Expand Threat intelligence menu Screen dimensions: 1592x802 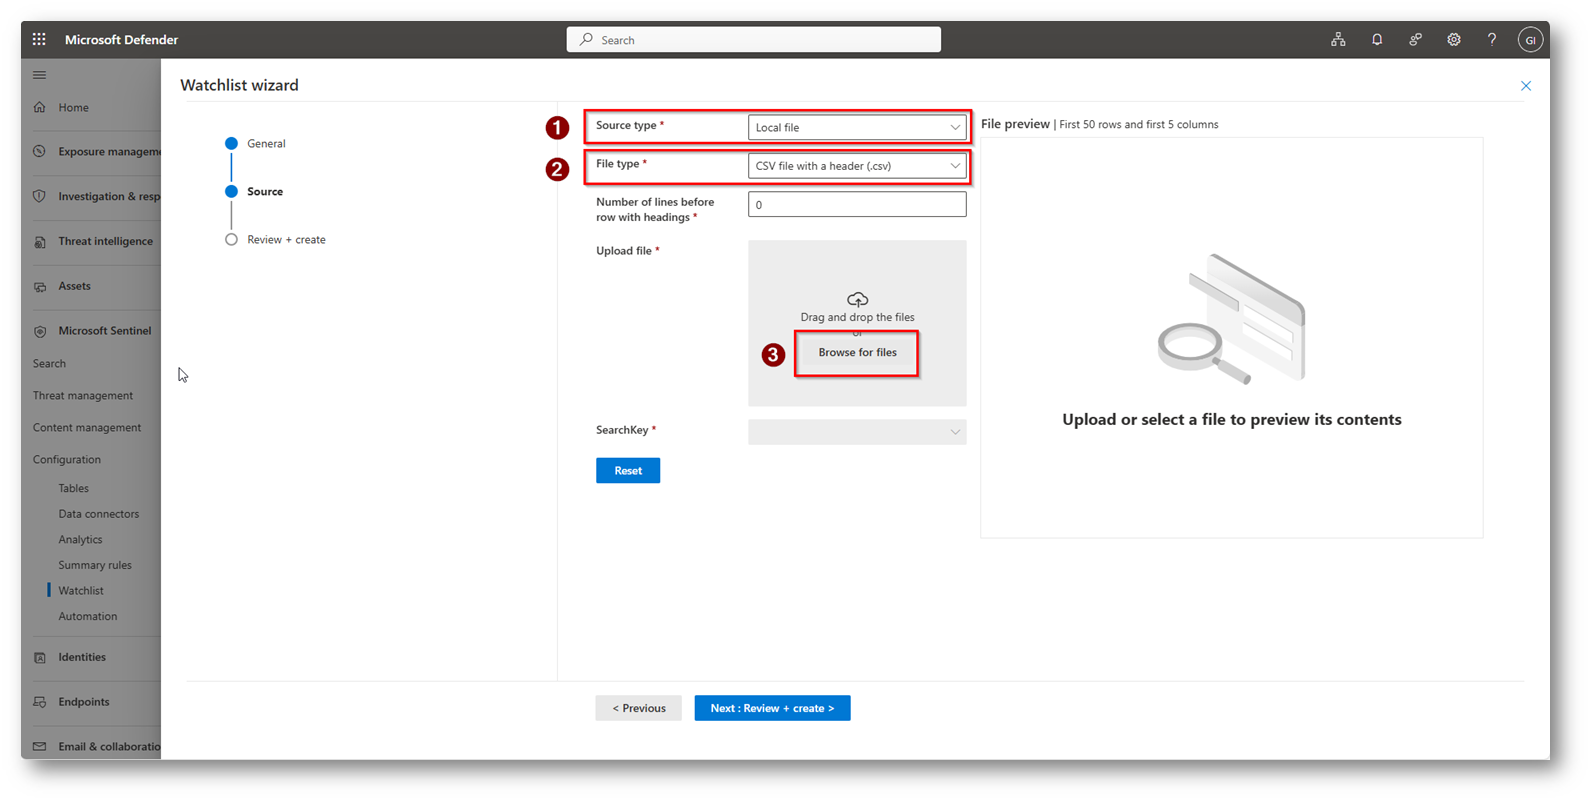coord(105,242)
